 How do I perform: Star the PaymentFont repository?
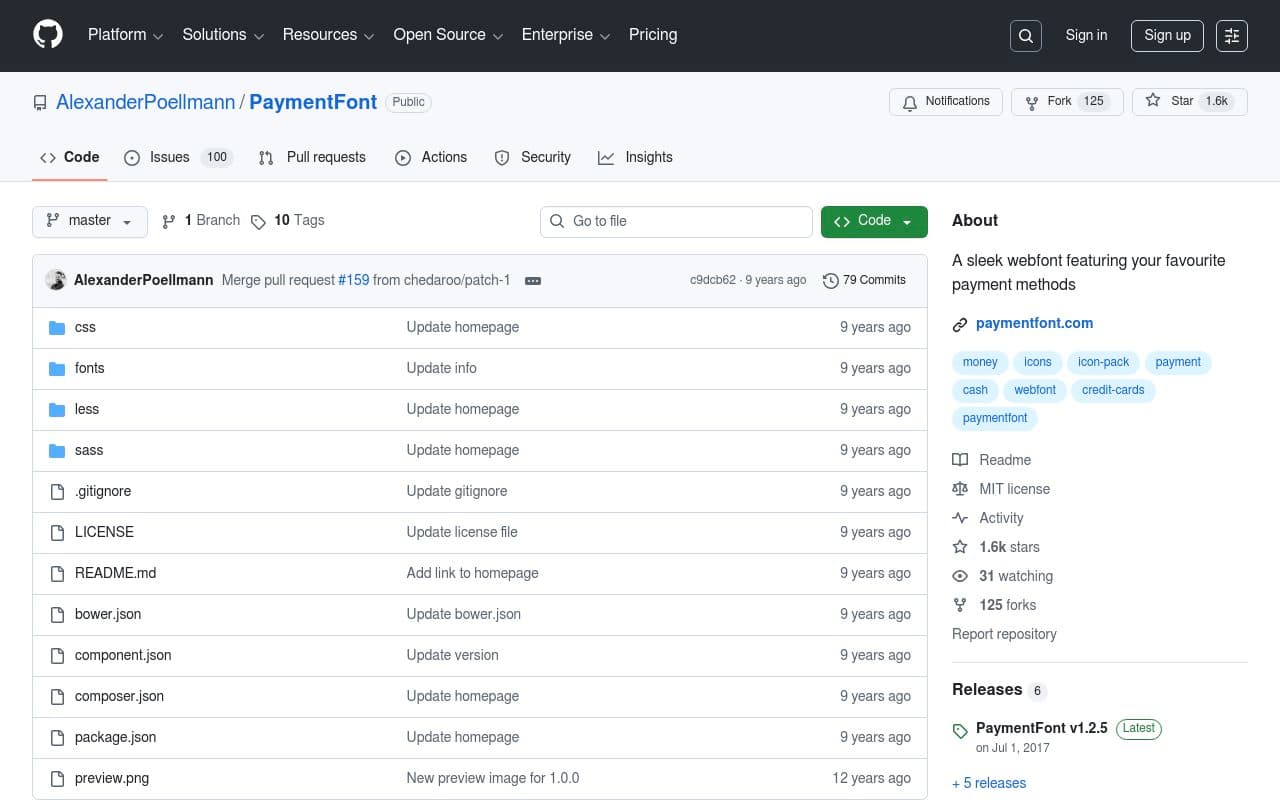[x=1189, y=101]
